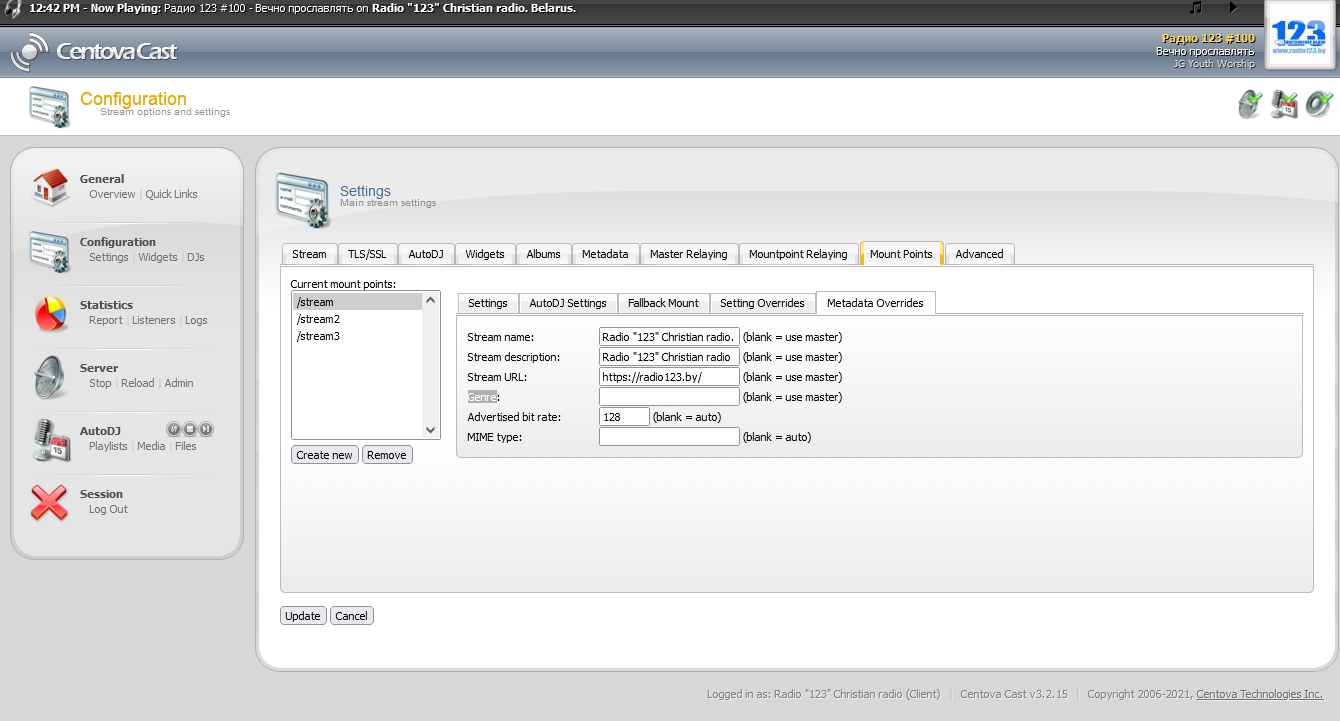Click the music note icon in top bar
Screen dimensions: 1340x721
pyautogui.click(x=1195, y=8)
